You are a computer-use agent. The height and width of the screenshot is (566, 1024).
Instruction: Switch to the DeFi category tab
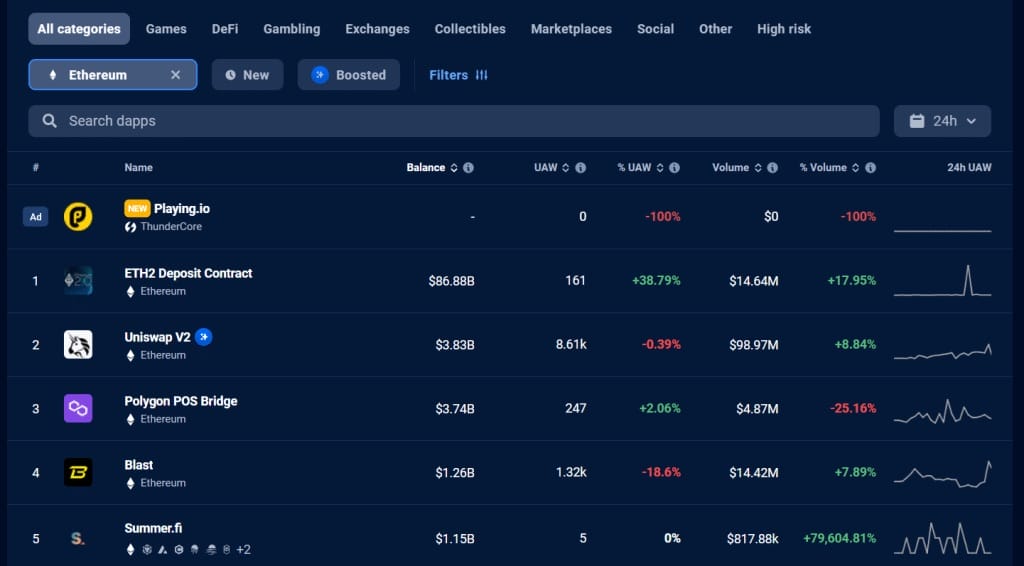click(x=225, y=29)
